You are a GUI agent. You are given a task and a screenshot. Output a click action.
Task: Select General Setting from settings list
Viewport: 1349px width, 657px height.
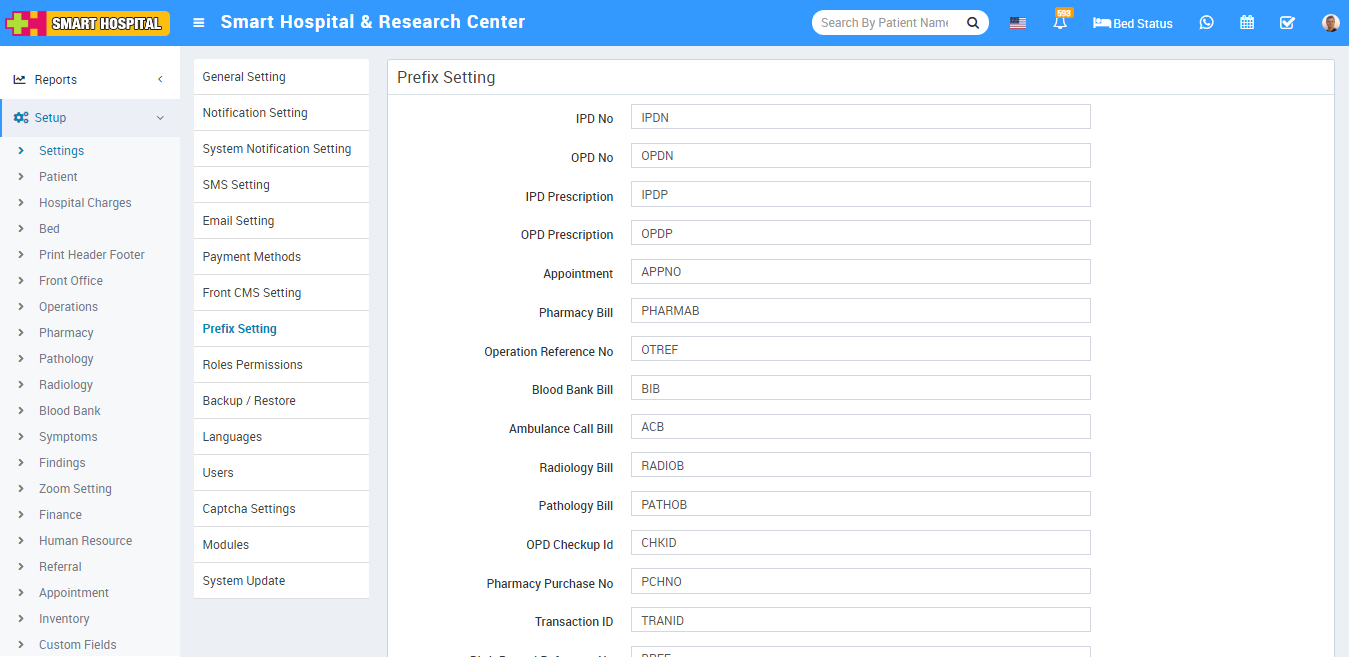[244, 77]
